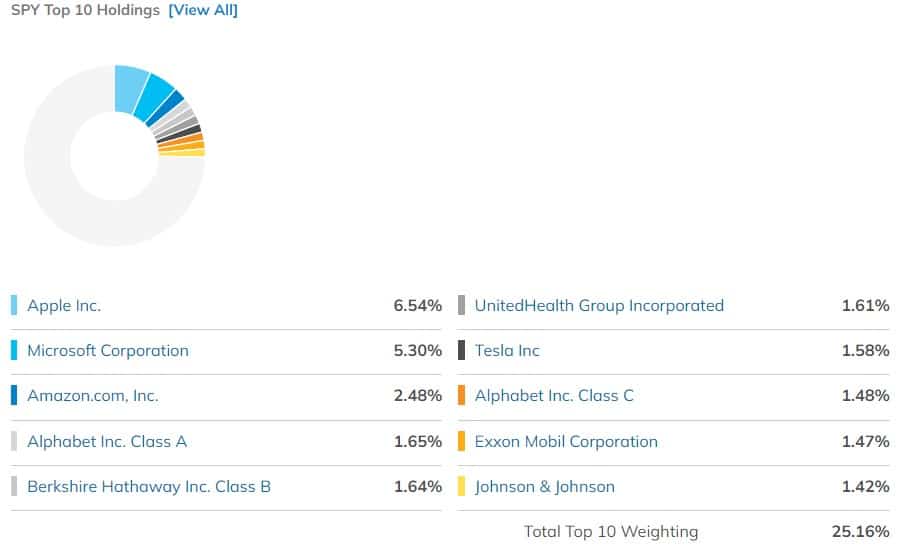Click Apple's light blue legend swatch
The width and height of the screenshot is (920, 547).
point(14,305)
